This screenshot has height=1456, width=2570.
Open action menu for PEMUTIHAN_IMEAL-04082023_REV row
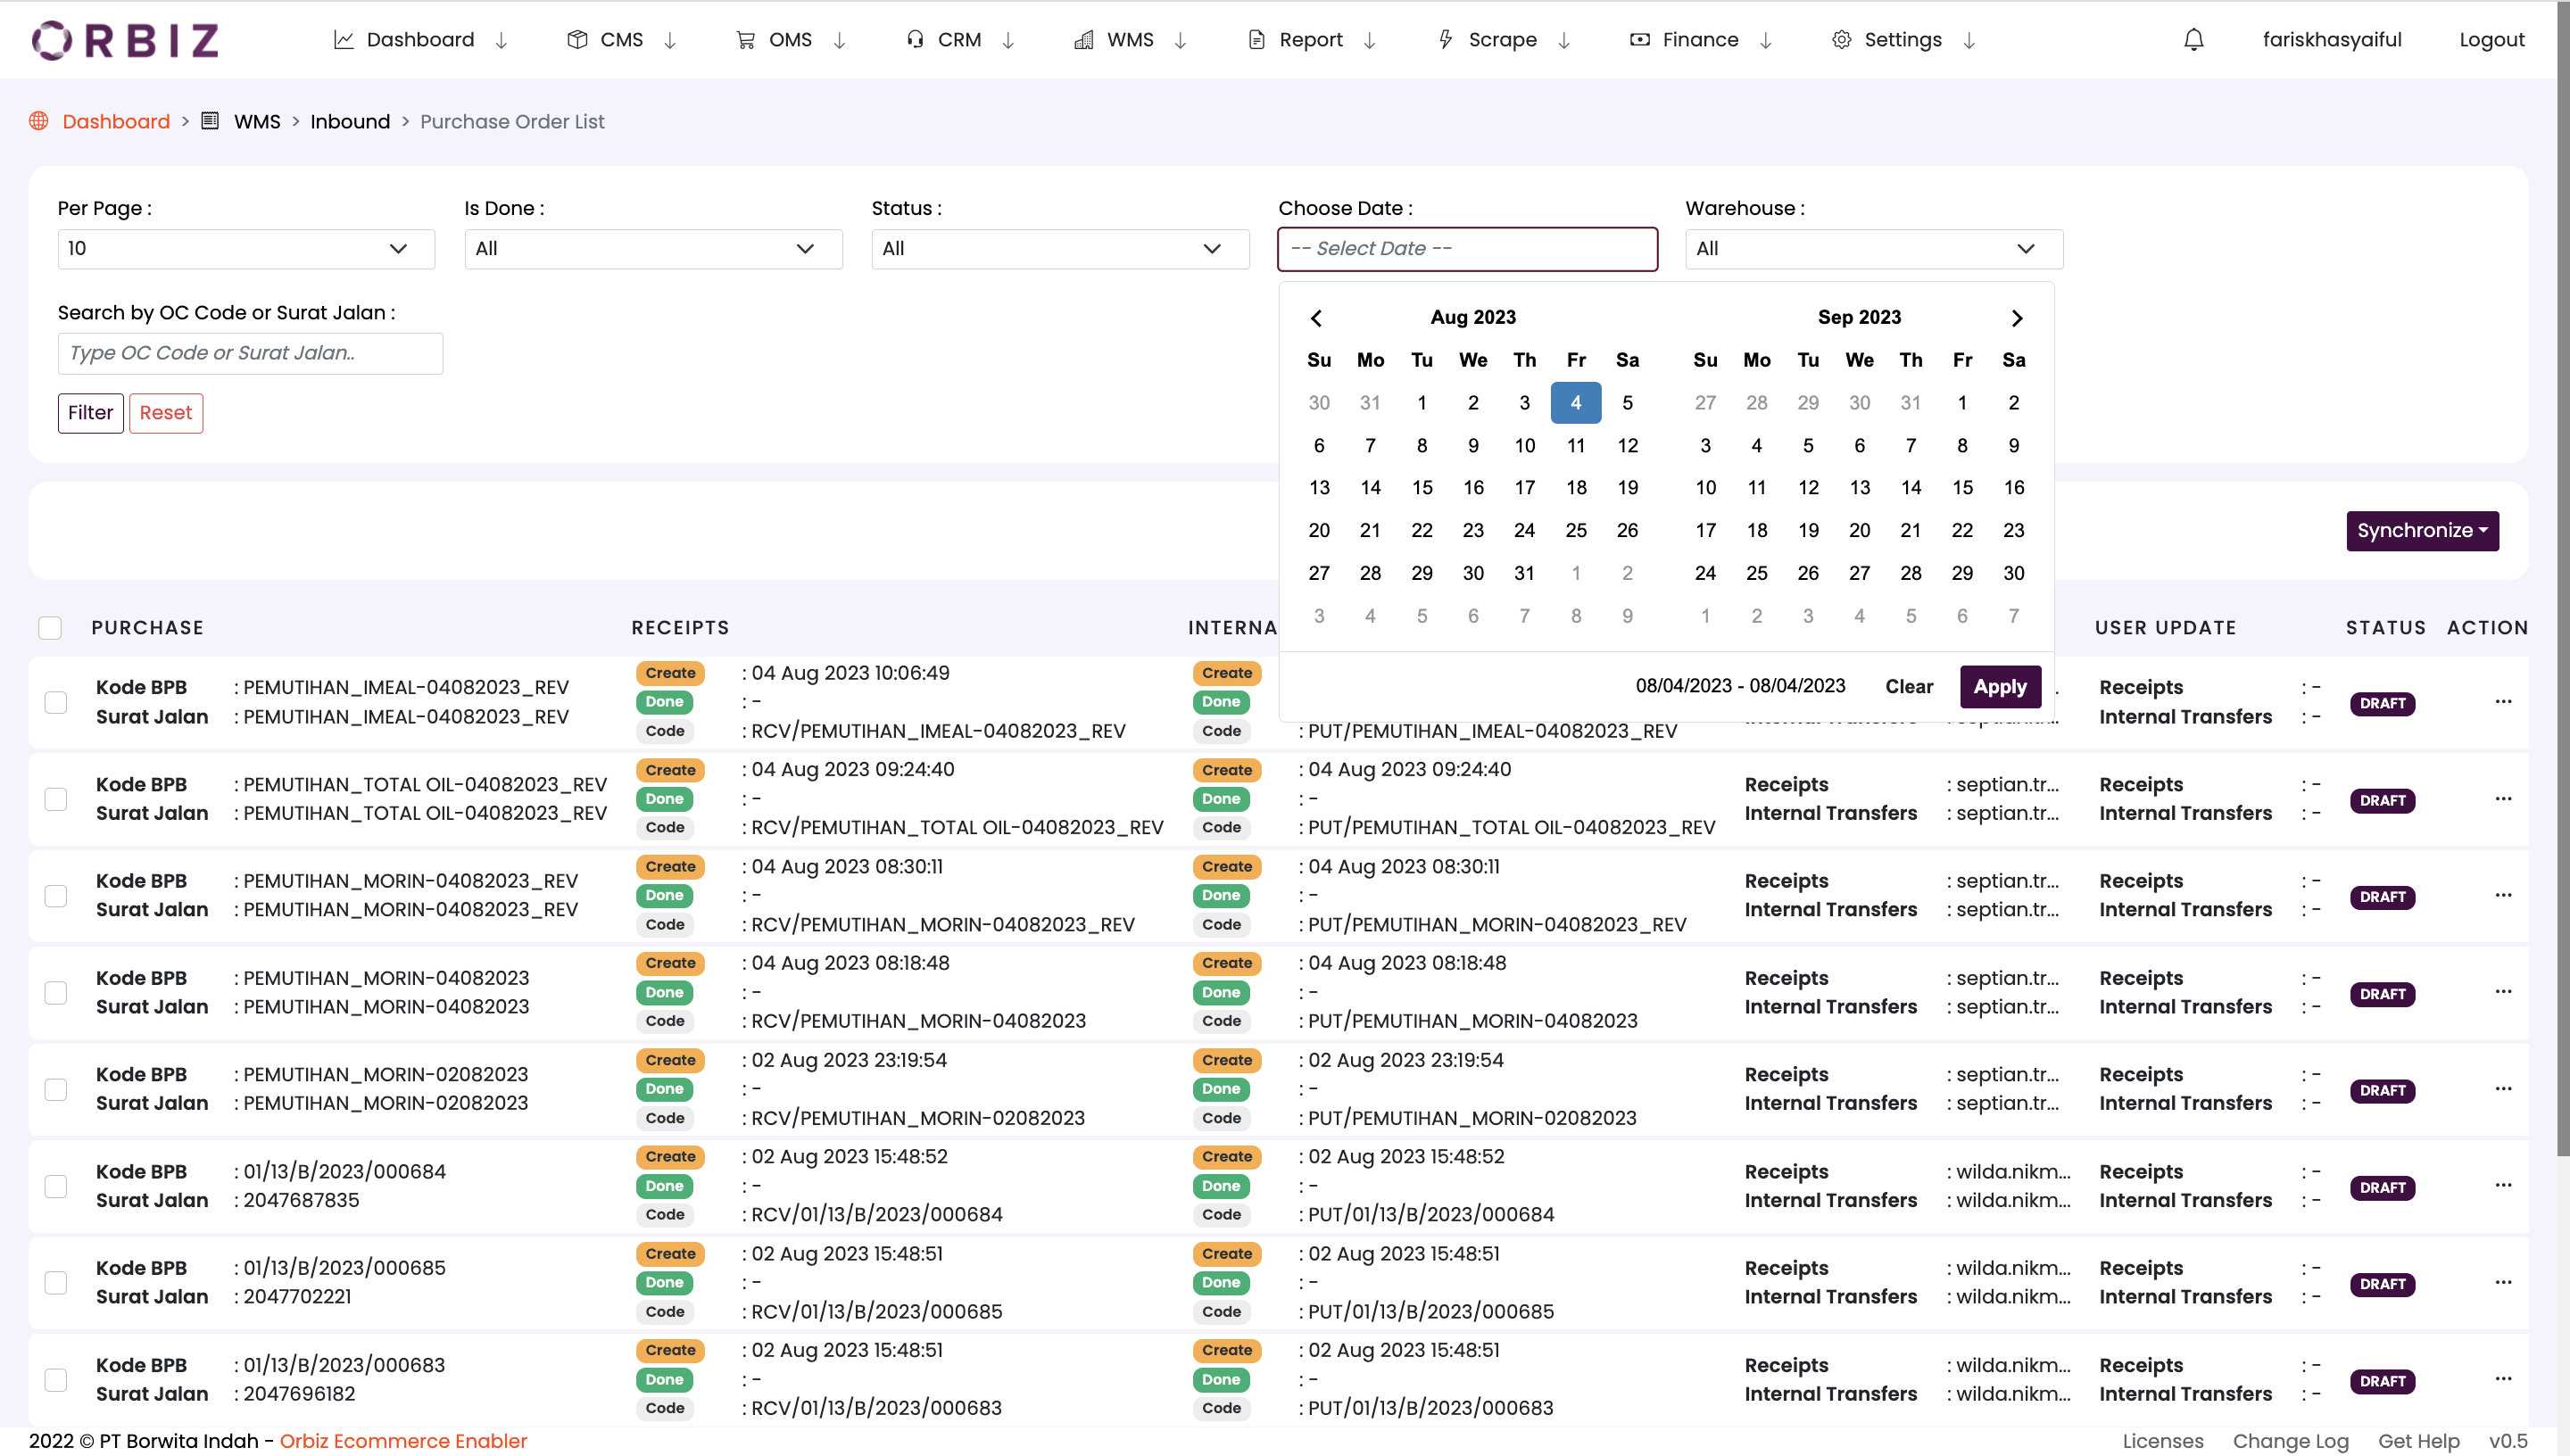(x=2503, y=701)
